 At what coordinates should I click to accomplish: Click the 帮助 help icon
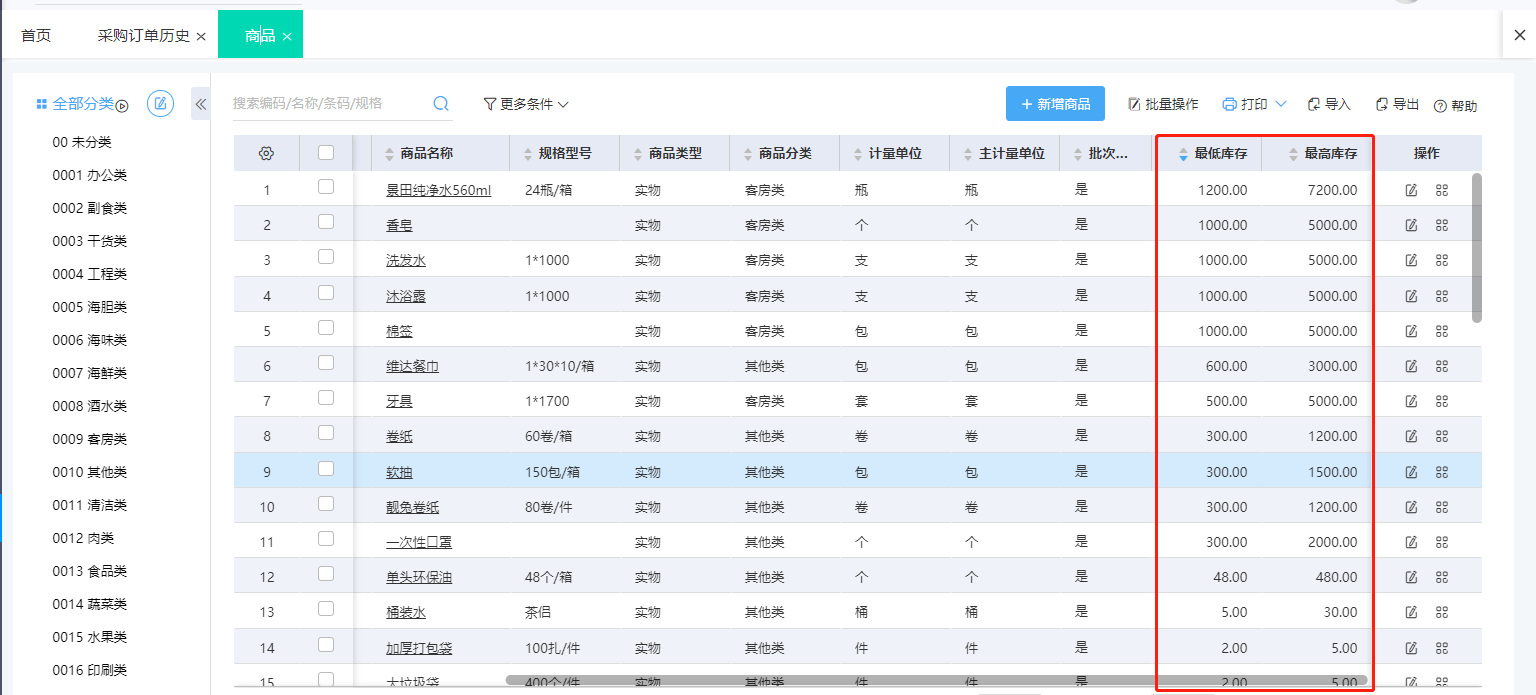click(1440, 106)
